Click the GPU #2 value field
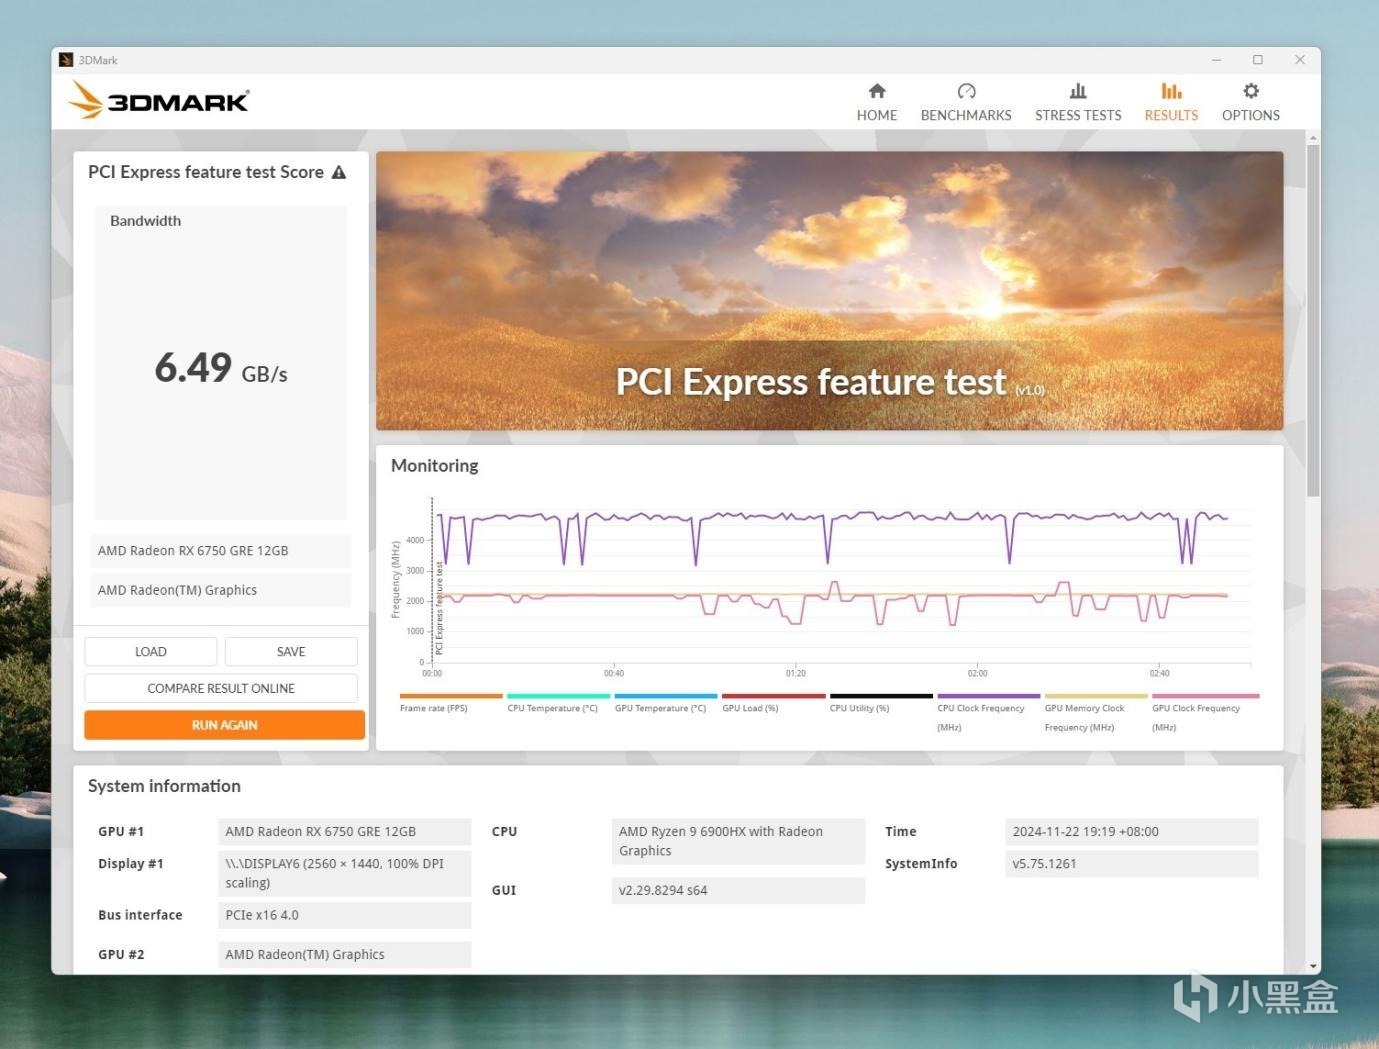 [x=344, y=955]
